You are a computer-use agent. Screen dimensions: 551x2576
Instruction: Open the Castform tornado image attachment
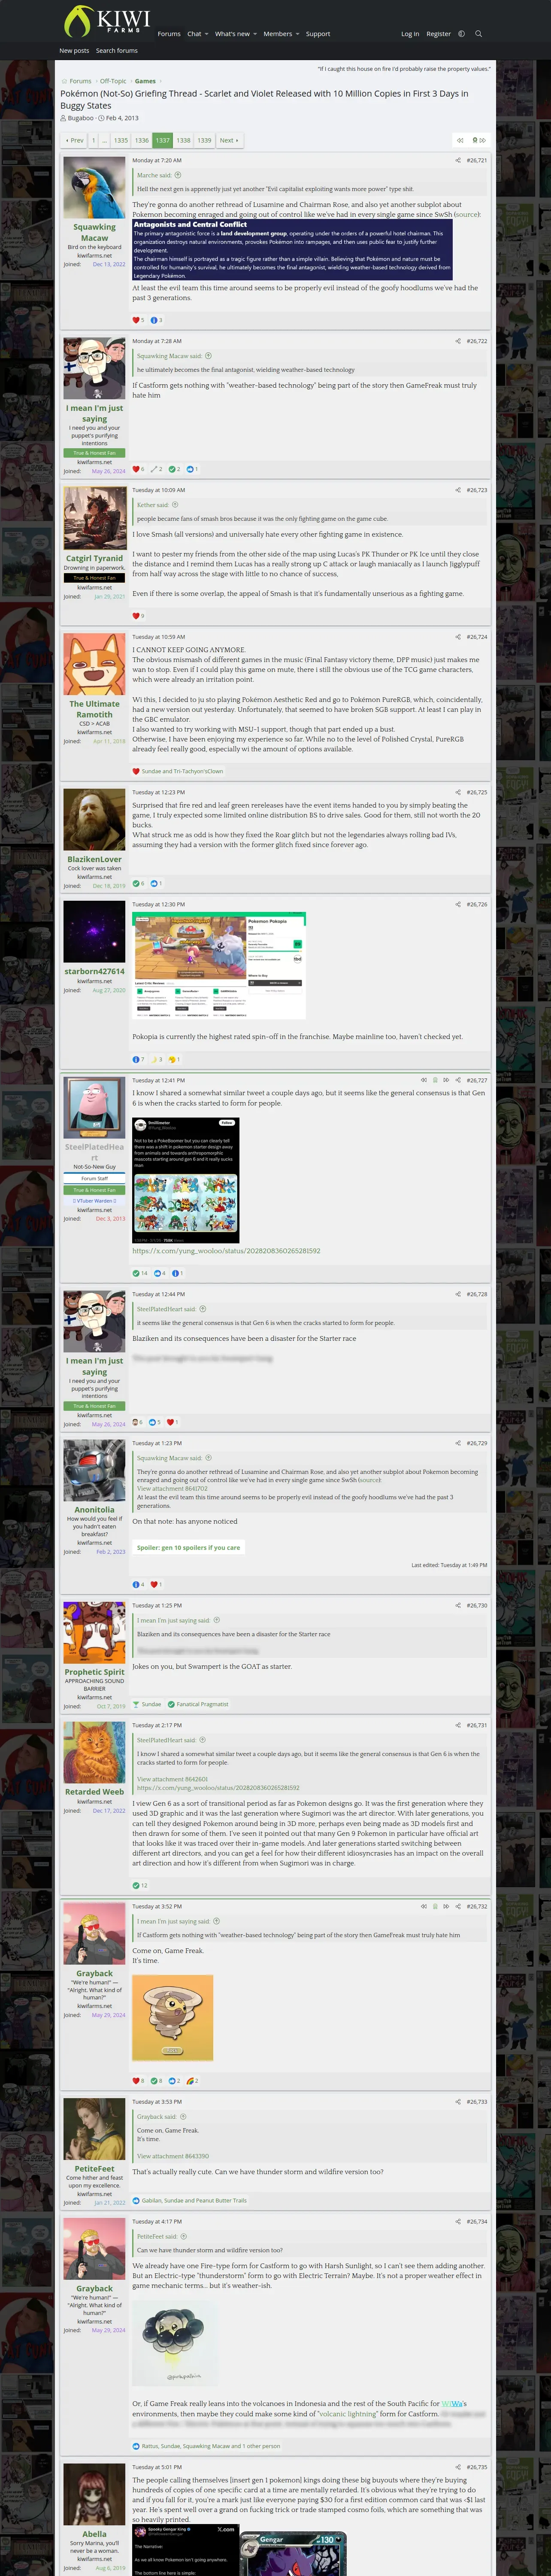[x=172, y=2018]
